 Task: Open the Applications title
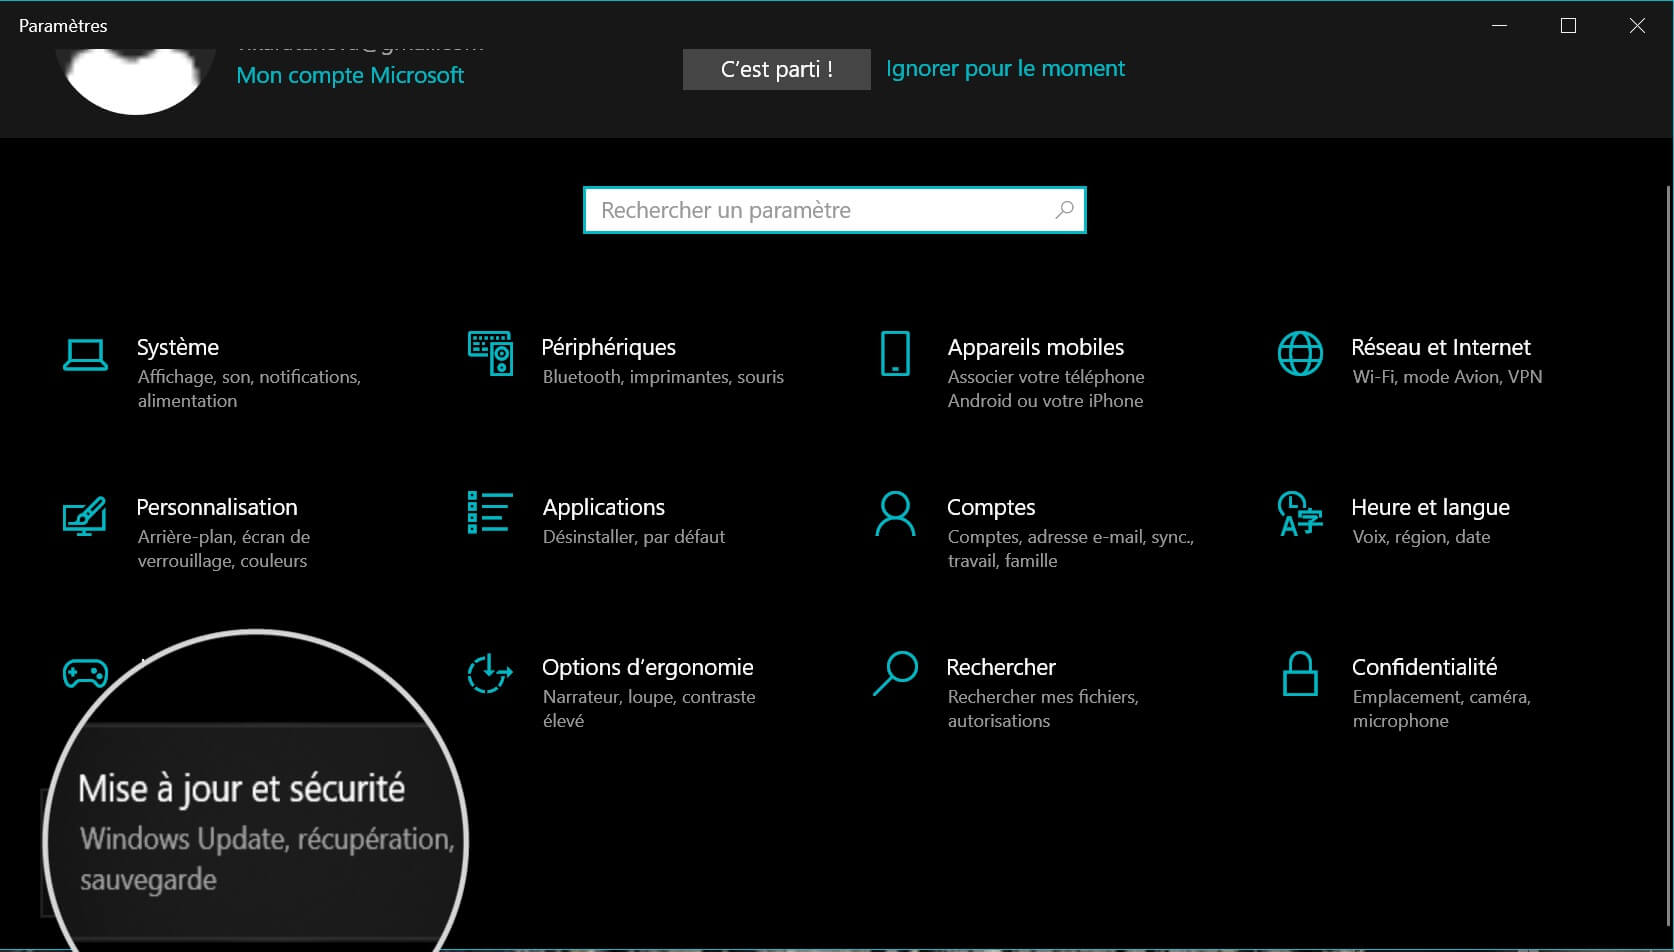pos(604,507)
